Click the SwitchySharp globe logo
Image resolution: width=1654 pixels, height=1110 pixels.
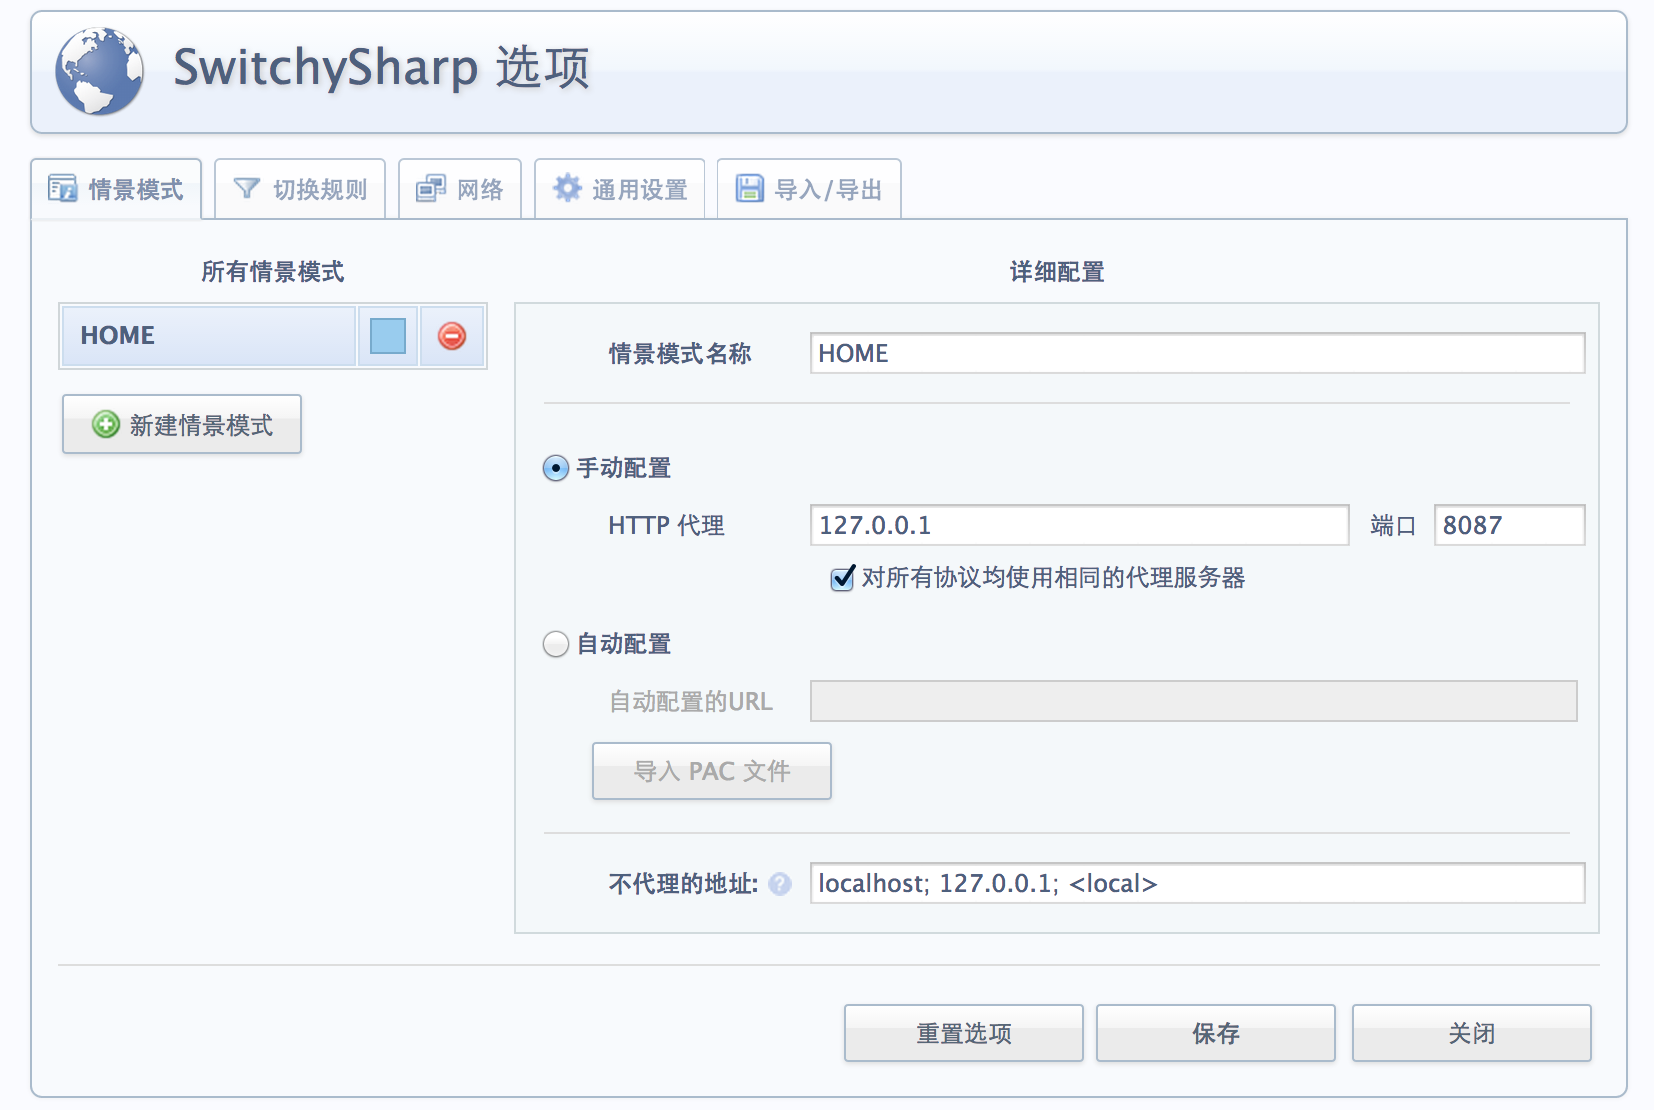tap(99, 71)
